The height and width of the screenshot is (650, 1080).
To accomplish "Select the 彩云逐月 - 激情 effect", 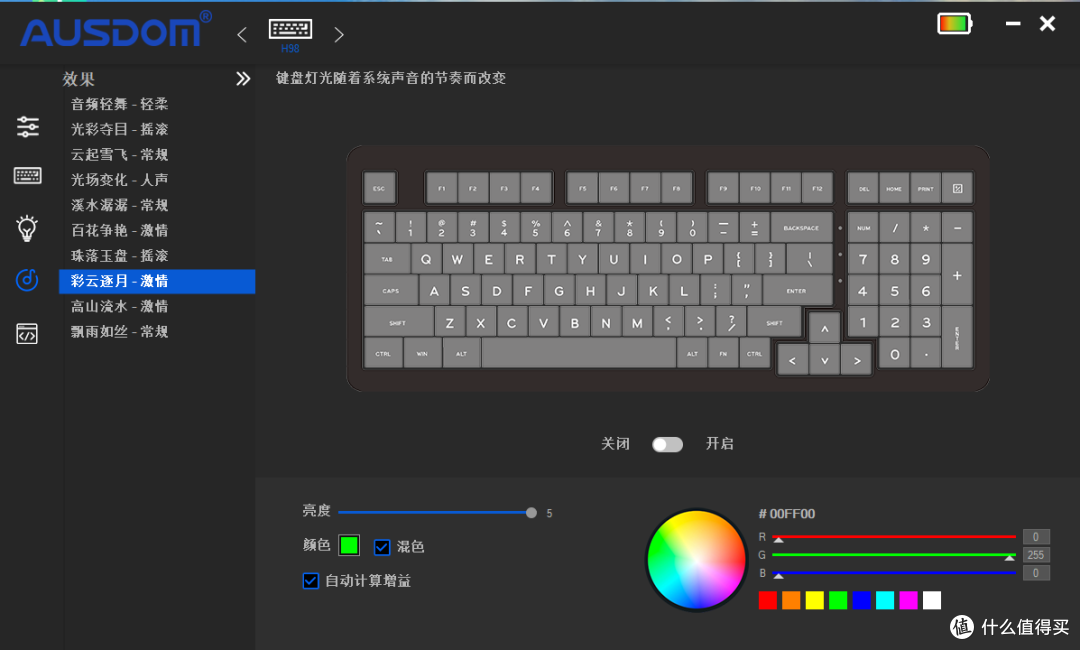I will click(x=158, y=281).
